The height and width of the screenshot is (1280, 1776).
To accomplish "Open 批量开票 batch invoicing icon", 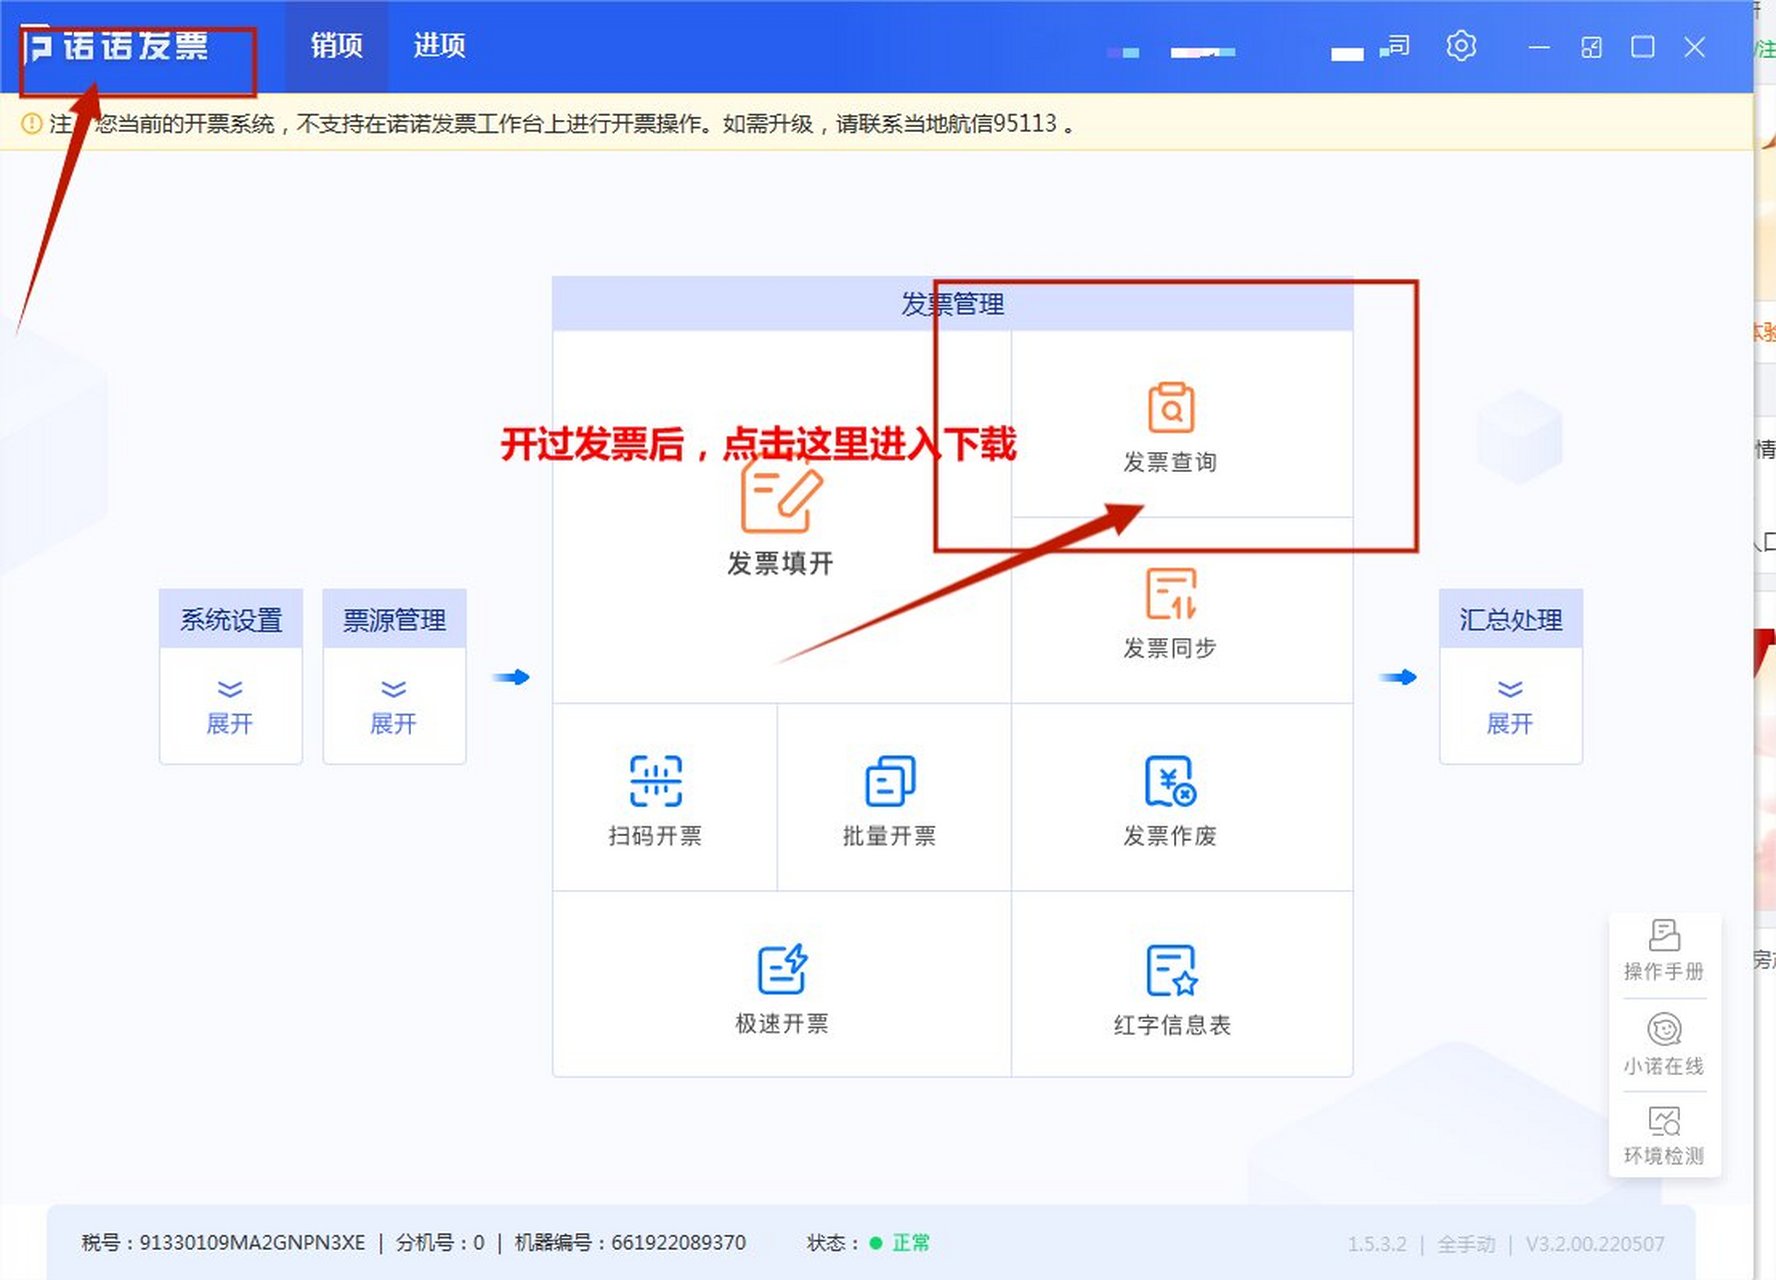I will coord(890,781).
